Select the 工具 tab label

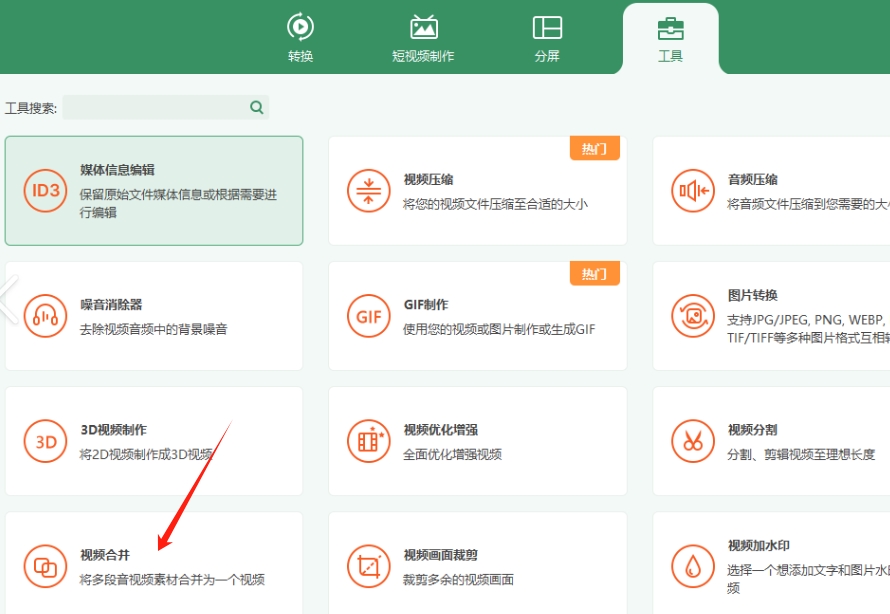670,56
